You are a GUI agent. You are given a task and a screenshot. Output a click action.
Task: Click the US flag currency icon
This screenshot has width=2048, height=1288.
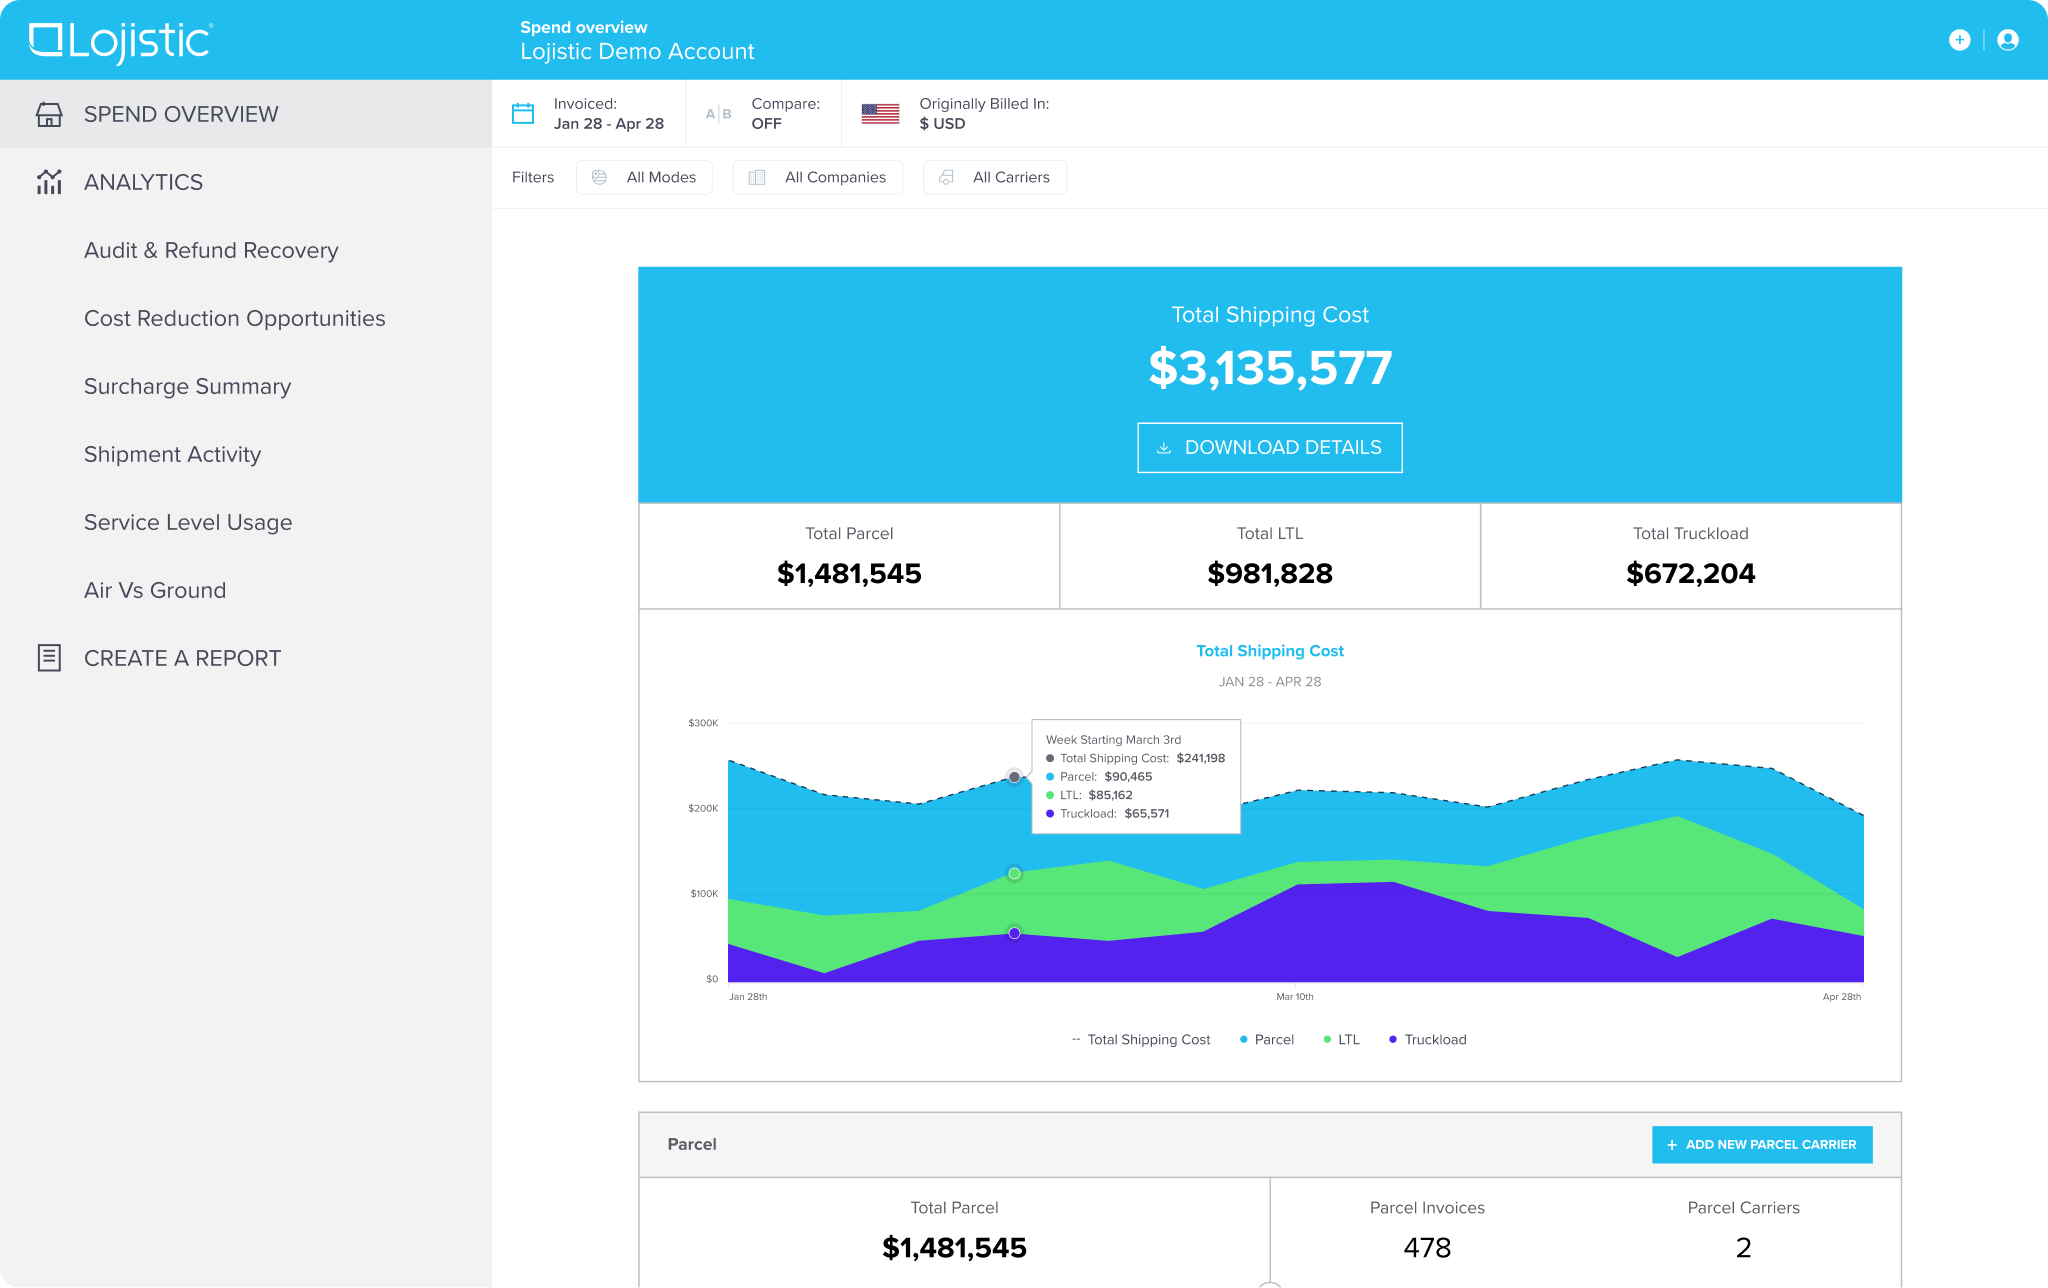pyautogui.click(x=880, y=113)
